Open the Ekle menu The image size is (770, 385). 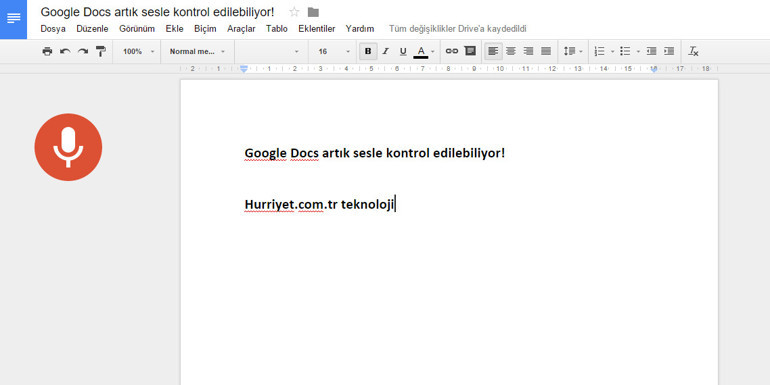[x=174, y=29]
